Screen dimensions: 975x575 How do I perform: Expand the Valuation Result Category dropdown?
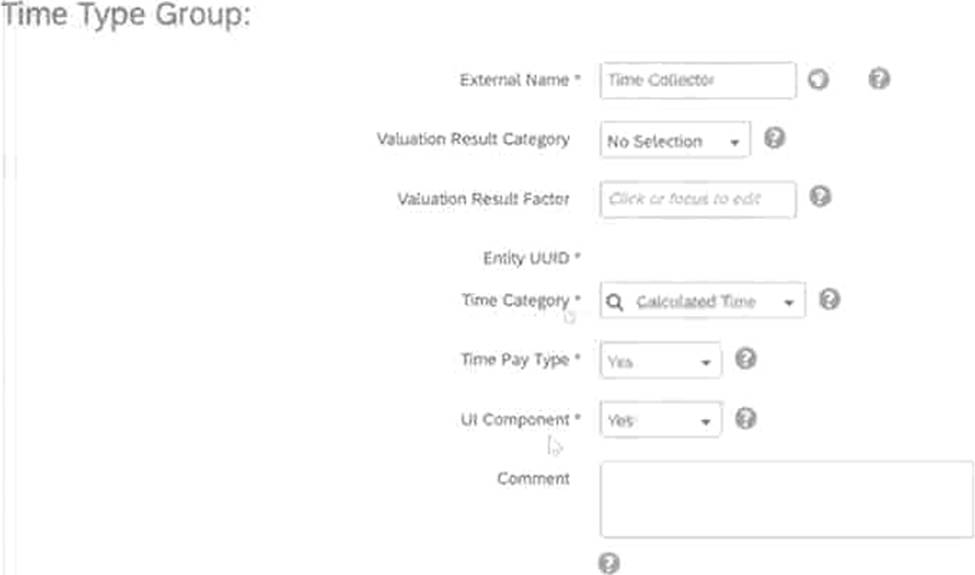tap(734, 142)
